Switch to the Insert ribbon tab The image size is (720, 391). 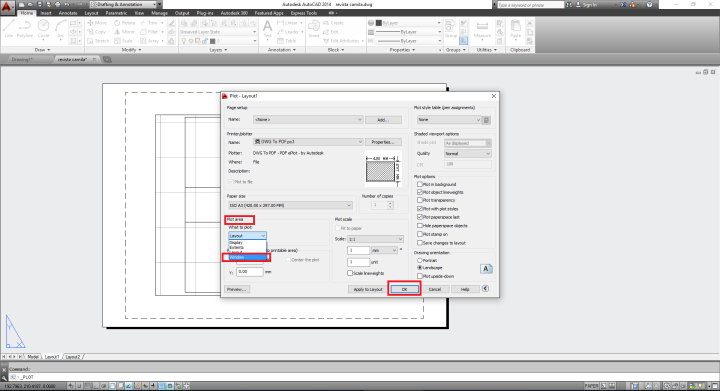pyautogui.click(x=46, y=13)
